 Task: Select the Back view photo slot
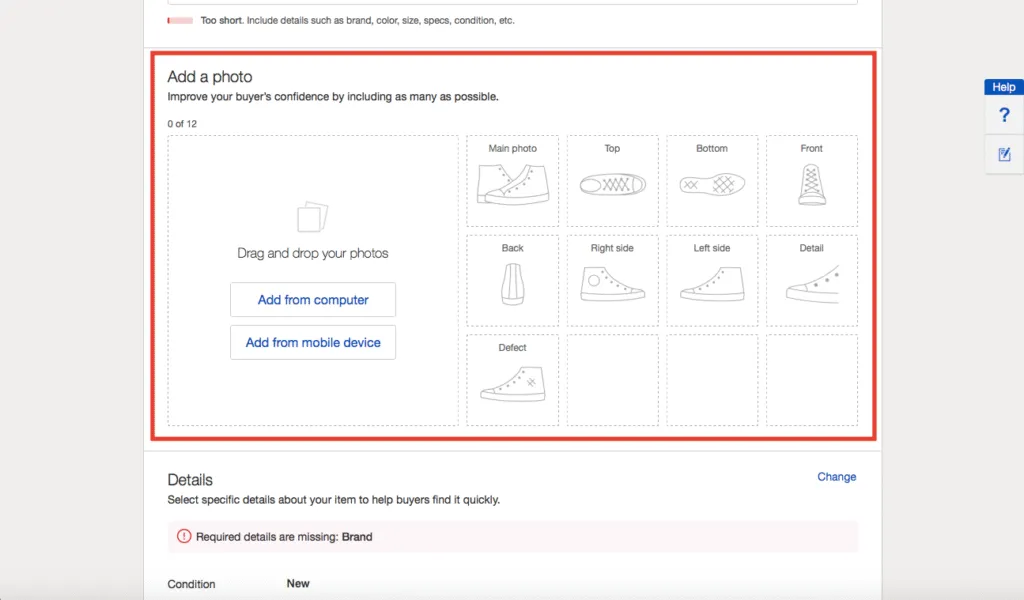click(512, 280)
